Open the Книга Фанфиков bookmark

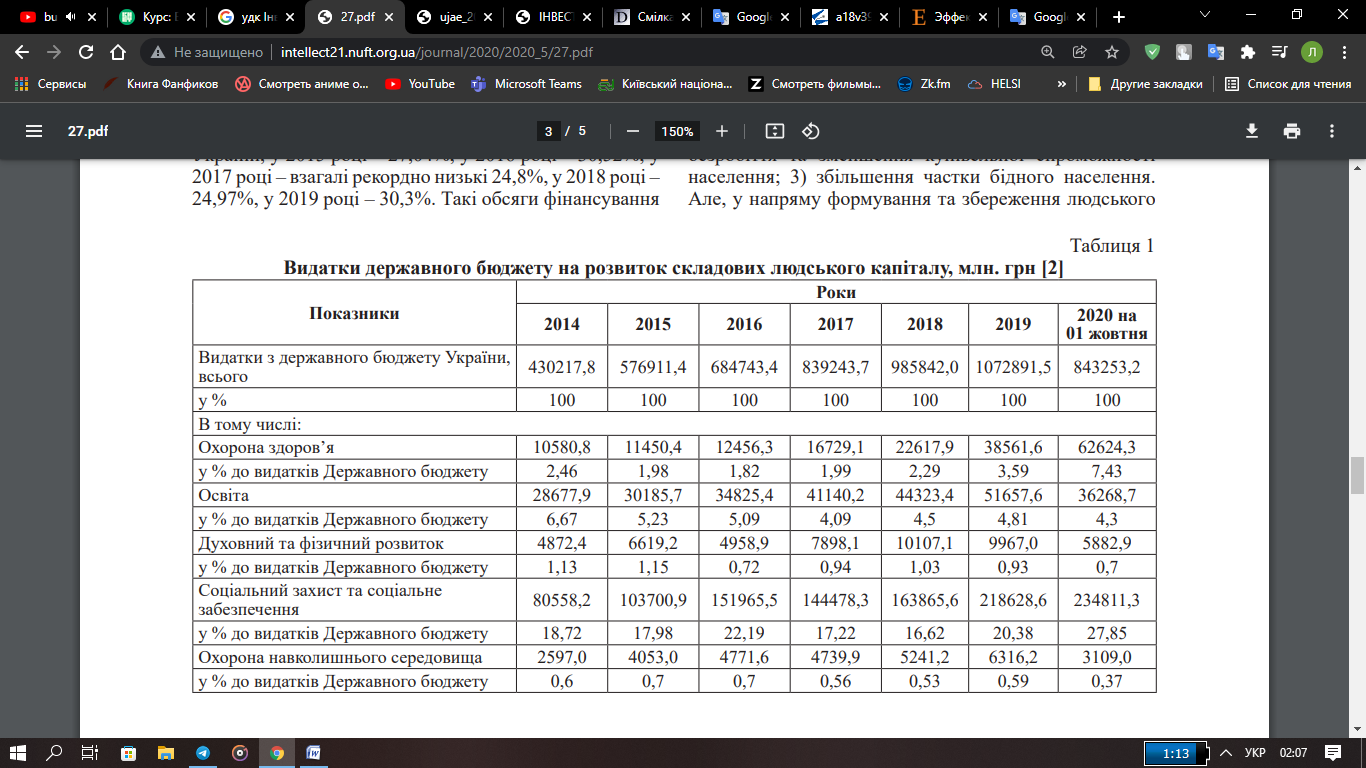[x=161, y=84]
